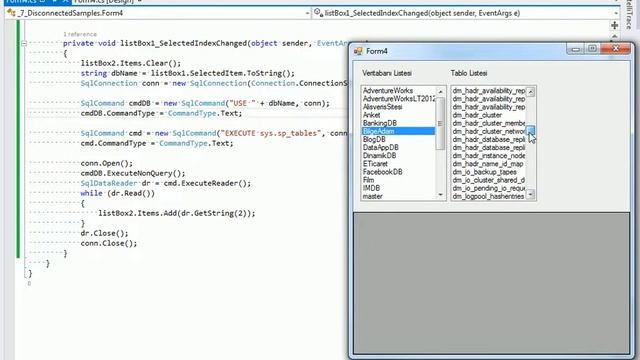Image resolution: width=640 pixels, height=360 pixels.
Task: Select AdventureWorks in database list
Action: click(x=398, y=91)
